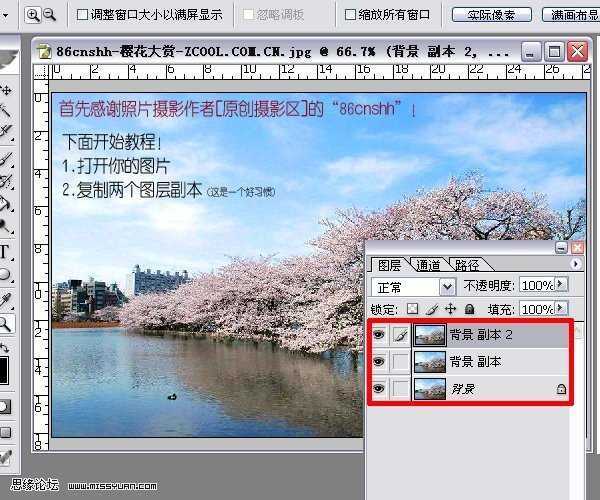
Task: Select the Eyedropper tool
Action: click(5, 299)
